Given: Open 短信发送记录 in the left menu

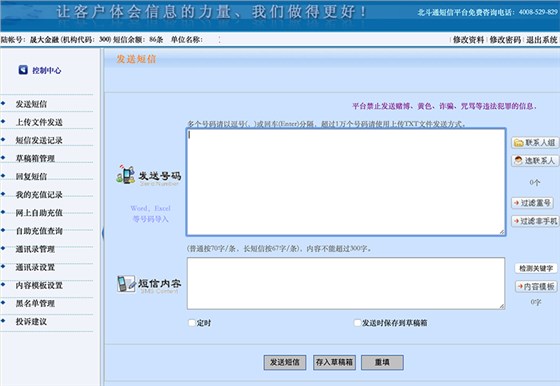Looking at the screenshot, I should (x=39, y=140).
